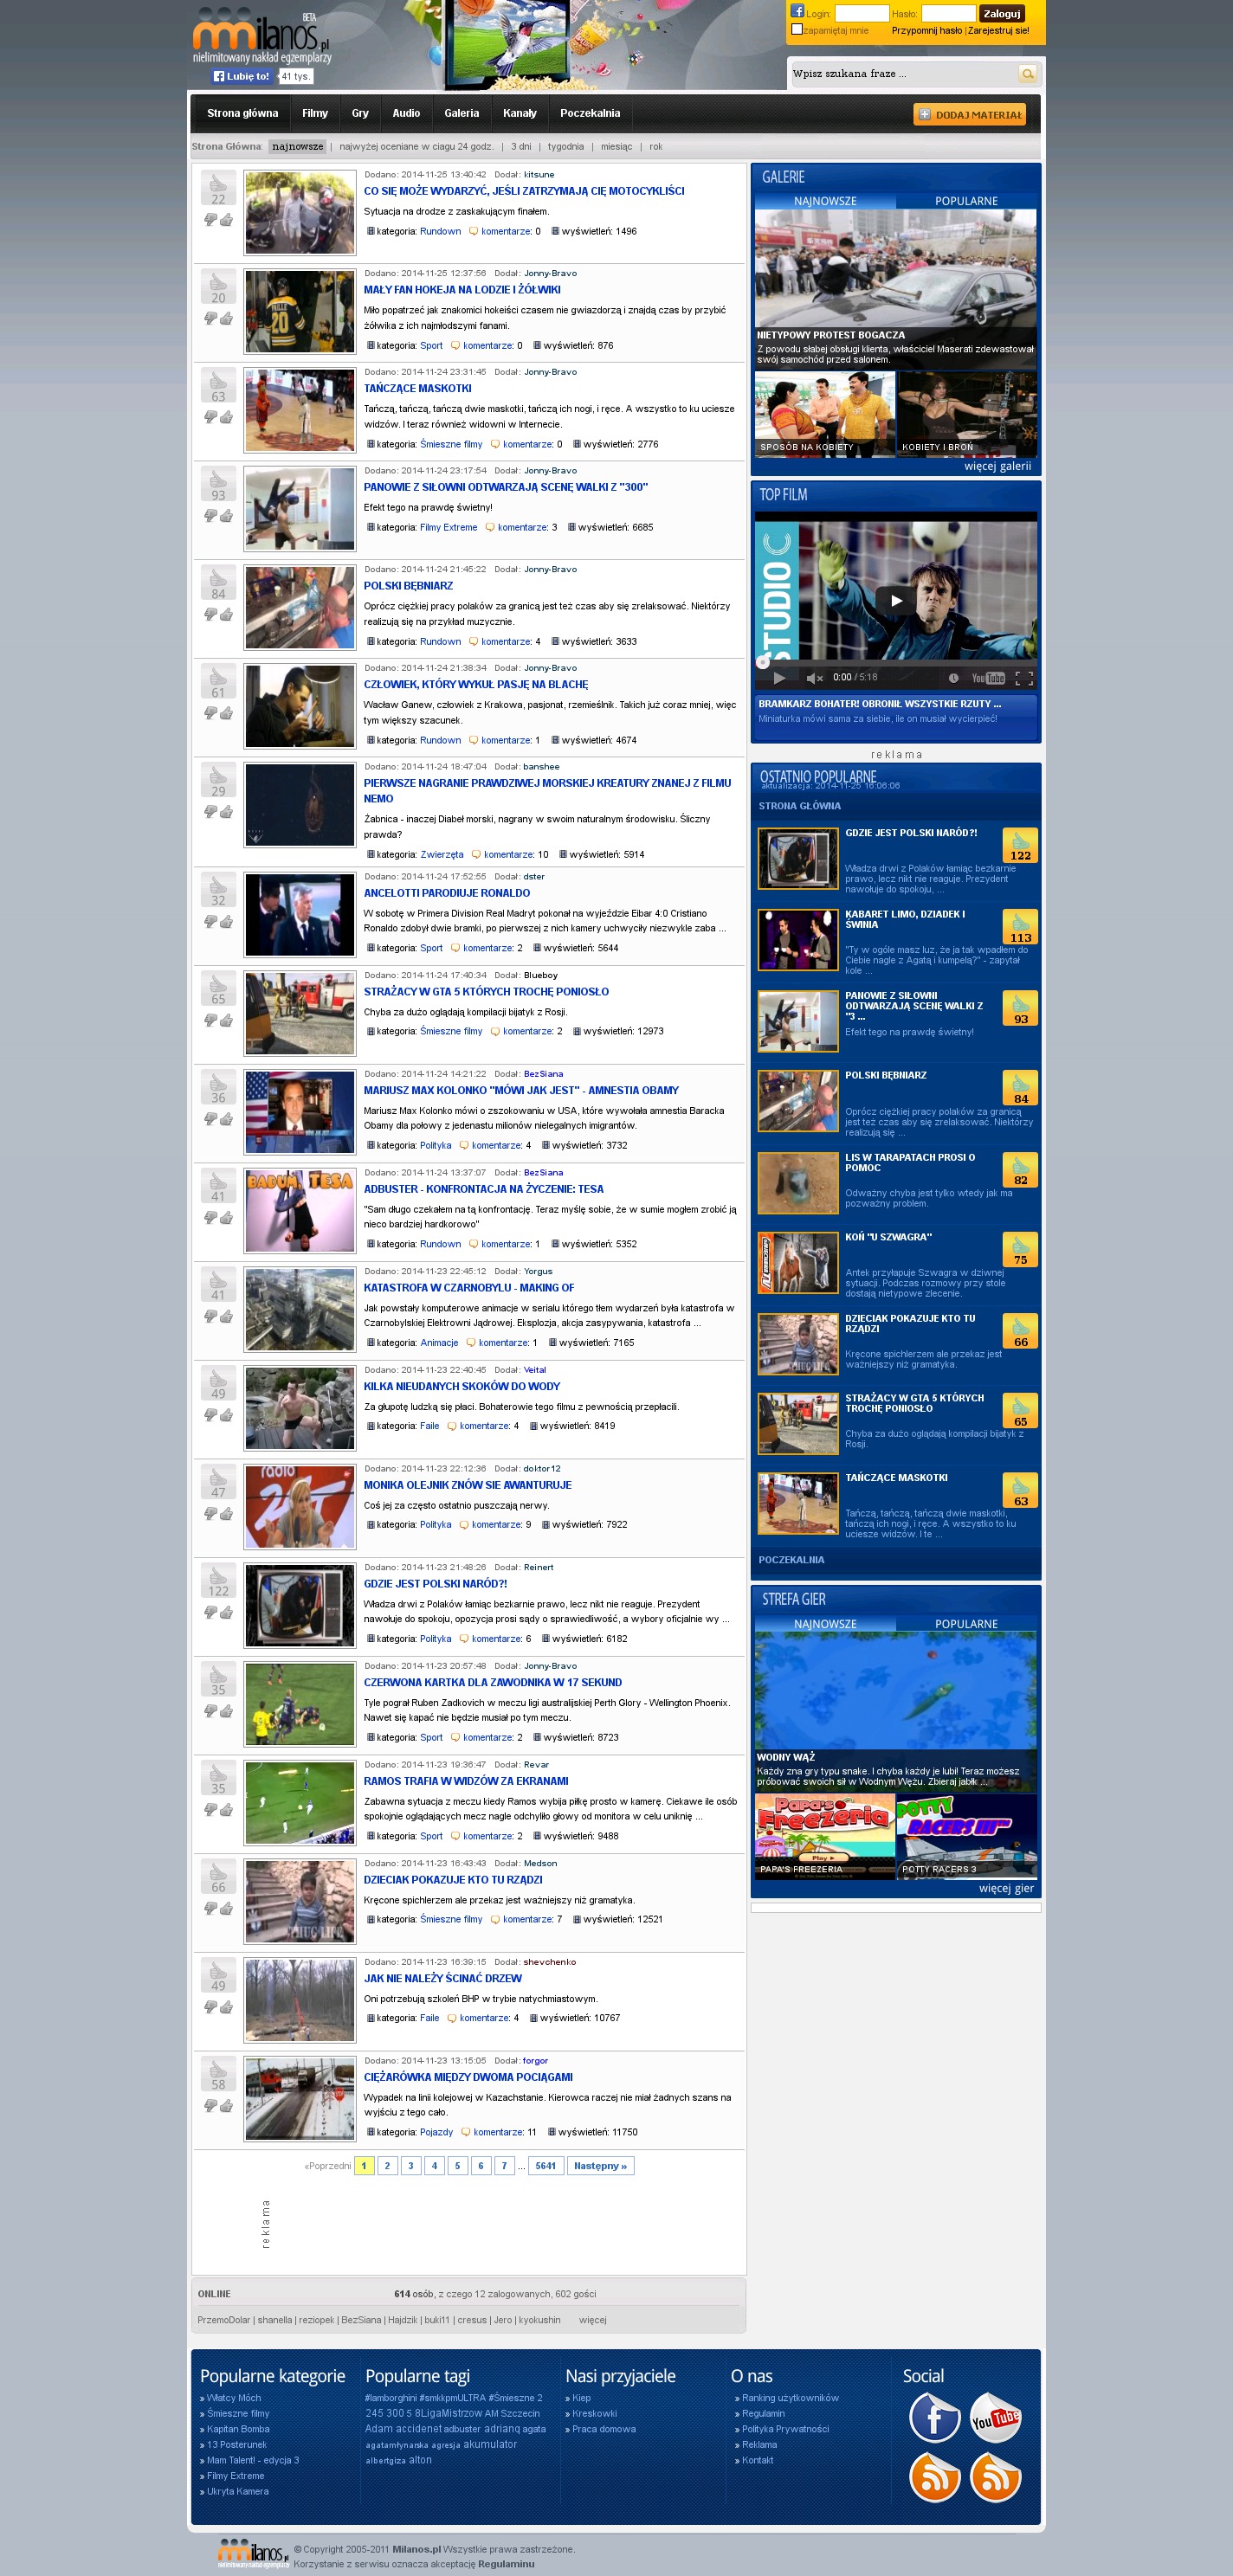Seek using the video progress bar handle
This screenshot has width=1233, height=2576.
click(763, 662)
